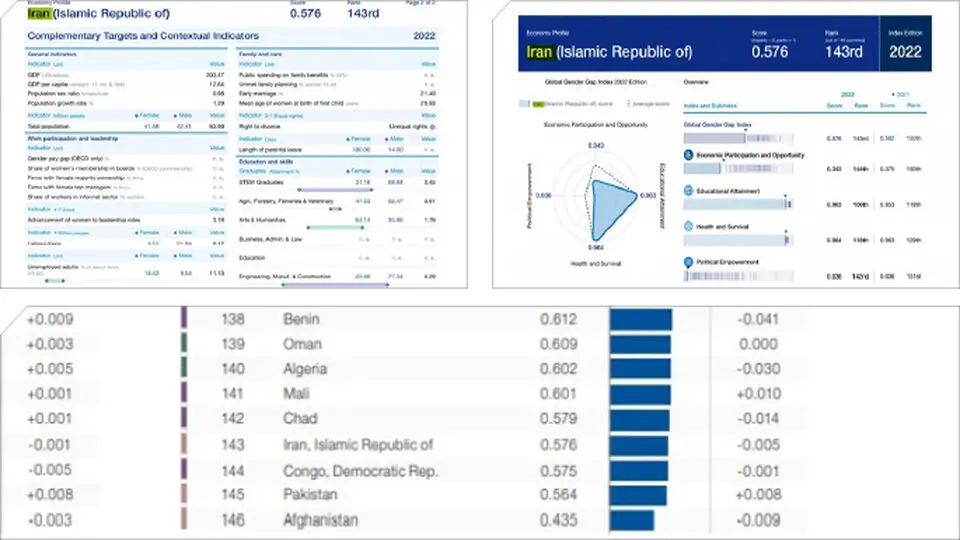Click the Chad country name in the ranking table
960x540 pixels.
300,419
